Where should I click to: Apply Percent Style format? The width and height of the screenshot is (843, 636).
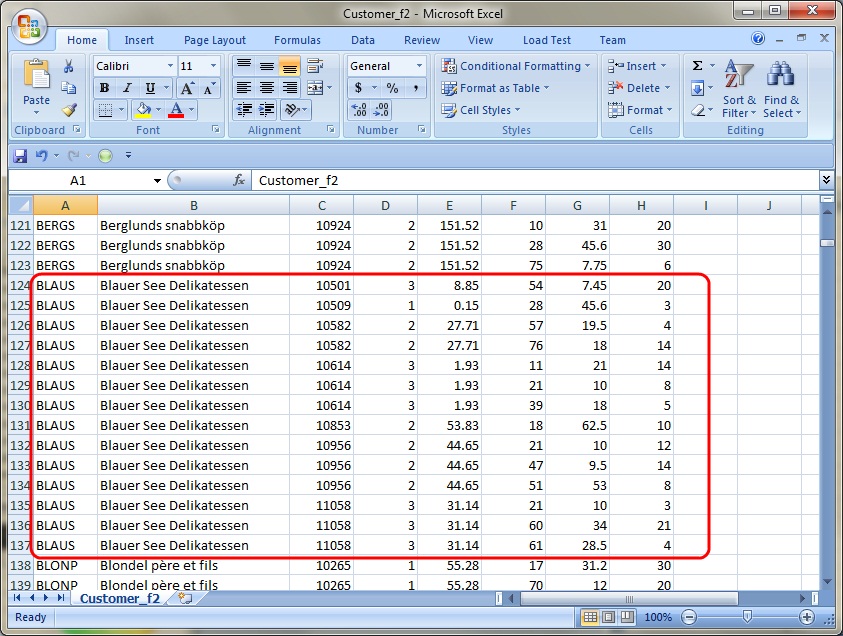coord(392,88)
